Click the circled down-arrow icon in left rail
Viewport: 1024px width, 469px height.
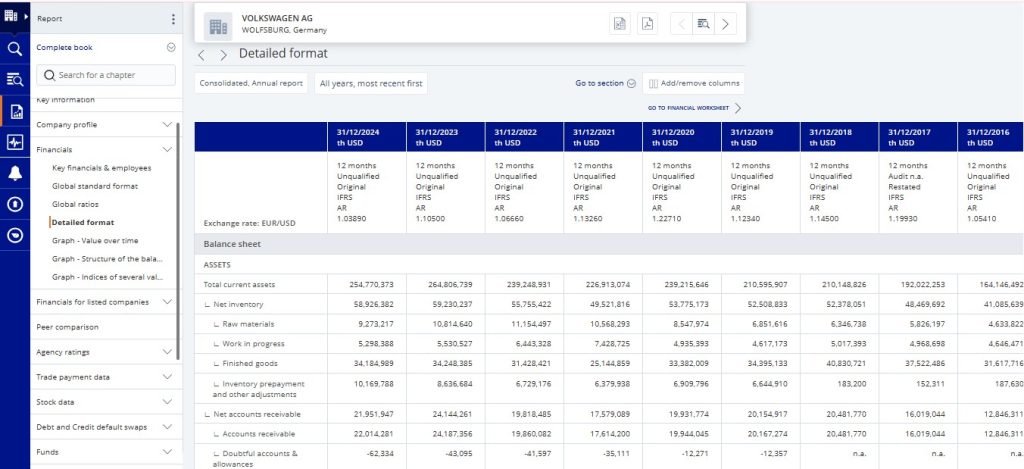click(x=14, y=235)
